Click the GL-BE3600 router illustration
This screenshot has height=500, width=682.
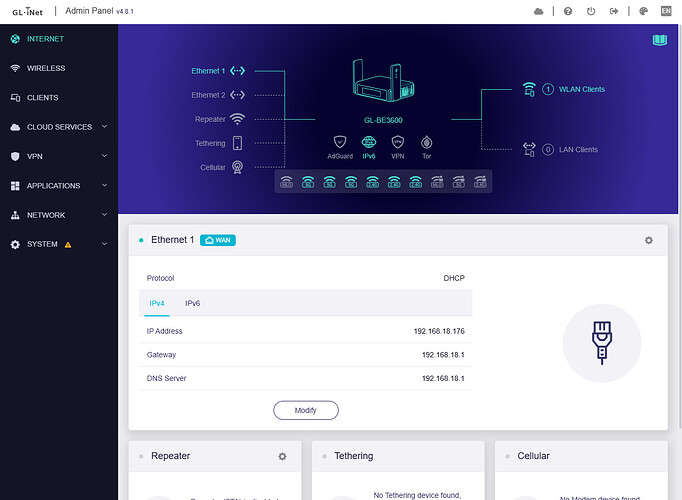[x=383, y=80]
